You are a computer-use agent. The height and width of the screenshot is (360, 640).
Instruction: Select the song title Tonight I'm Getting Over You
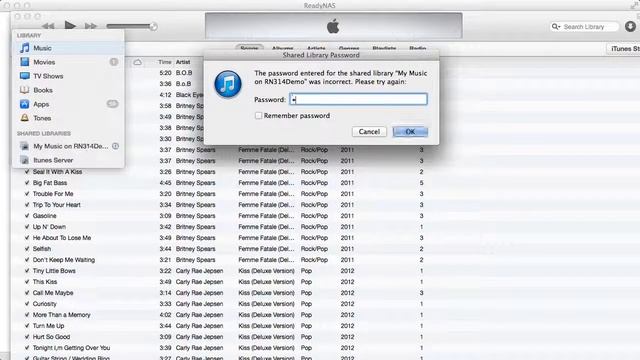pyautogui.click(x=71, y=348)
